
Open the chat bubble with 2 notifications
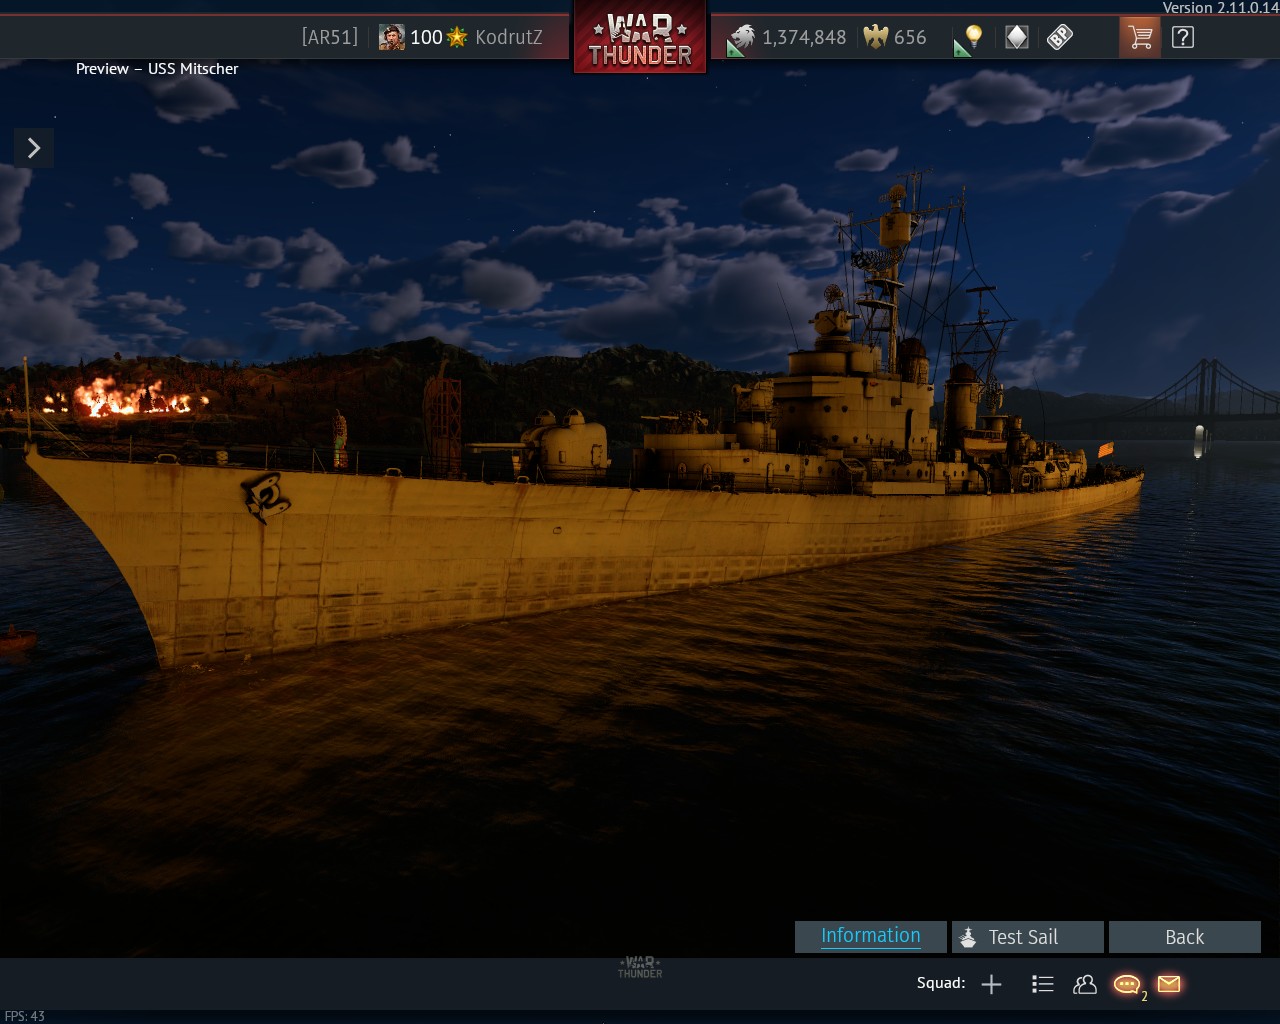pyautogui.click(x=1128, y=986)
